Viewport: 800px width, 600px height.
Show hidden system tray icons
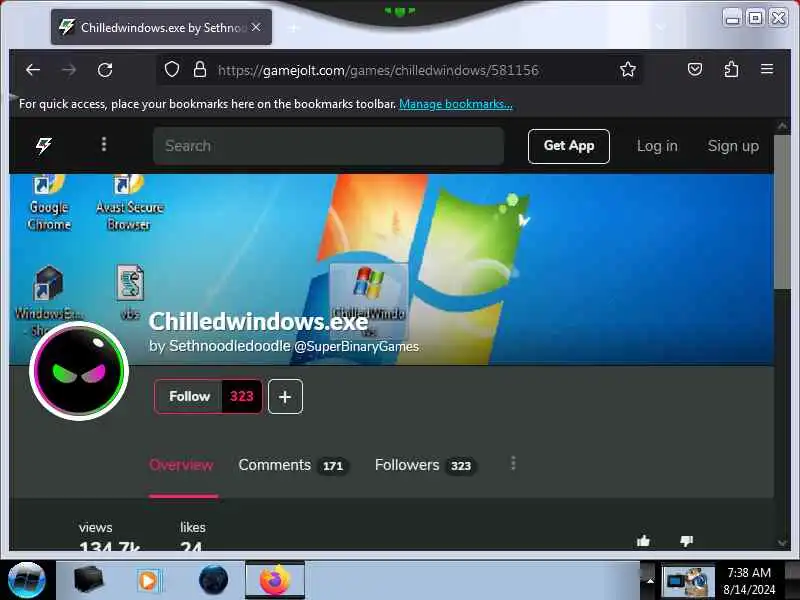tap(650, 581)
